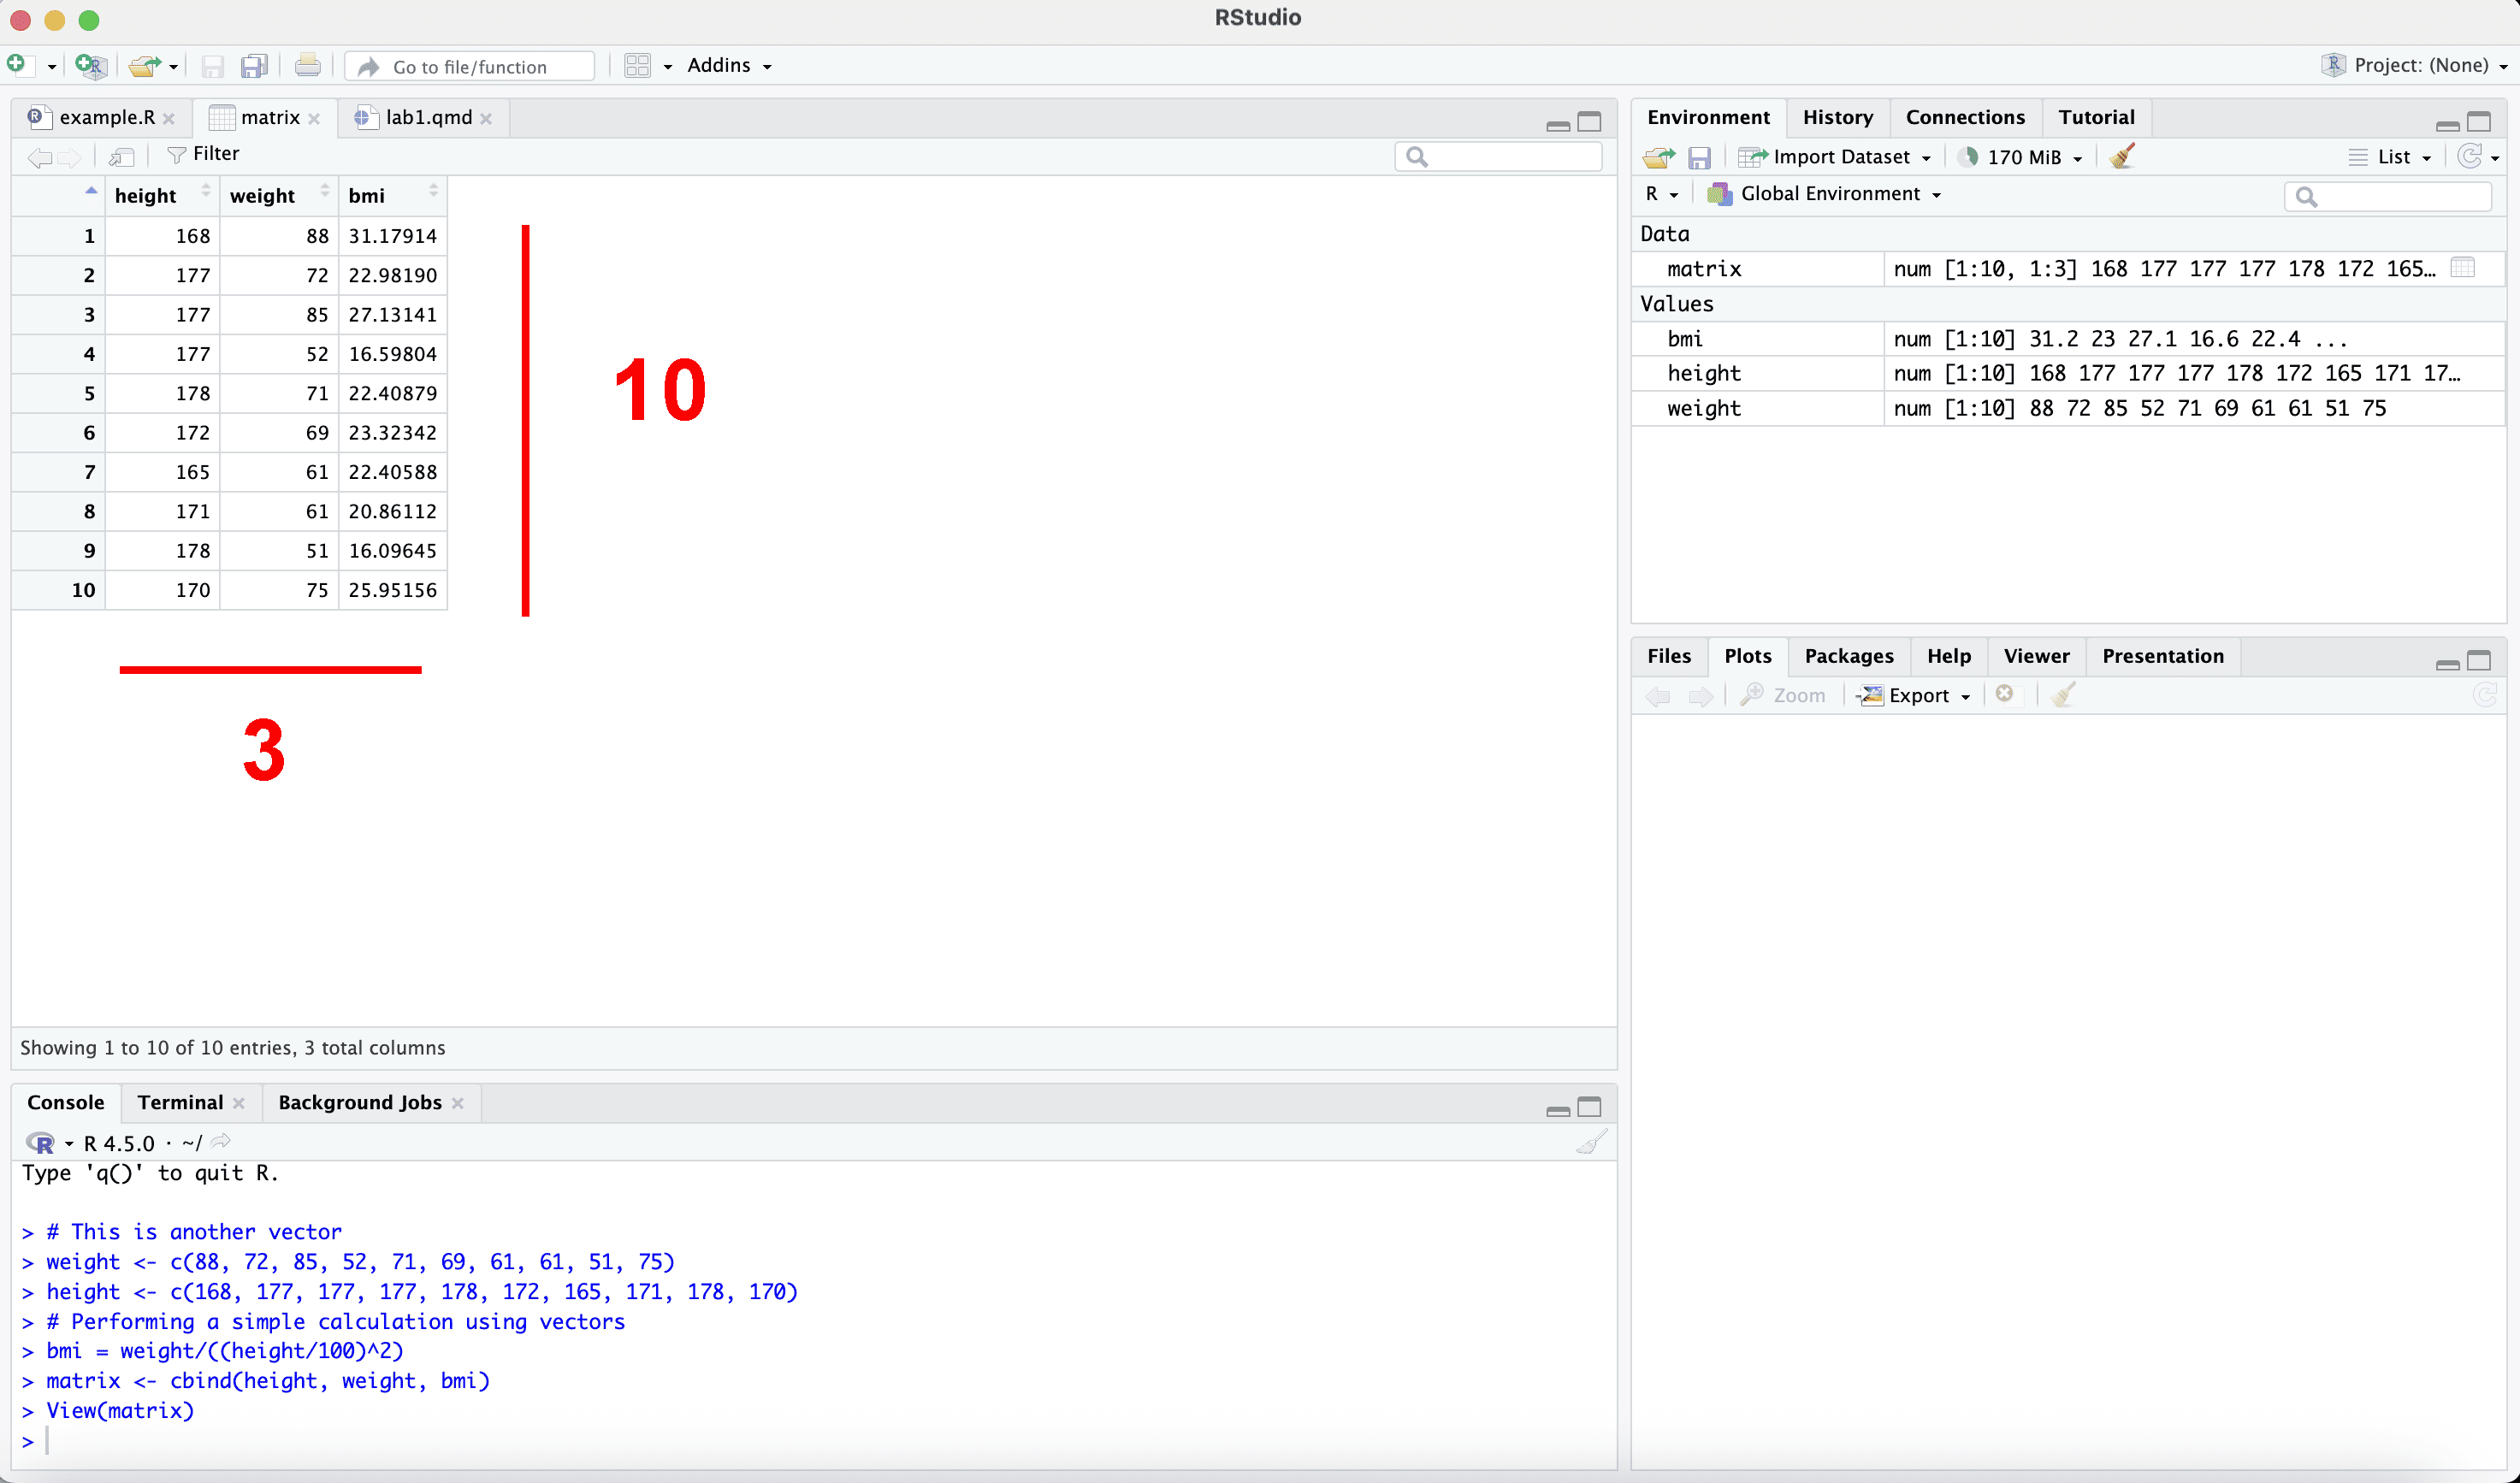Open the Addins dropdown menu

tap(729, 66)
